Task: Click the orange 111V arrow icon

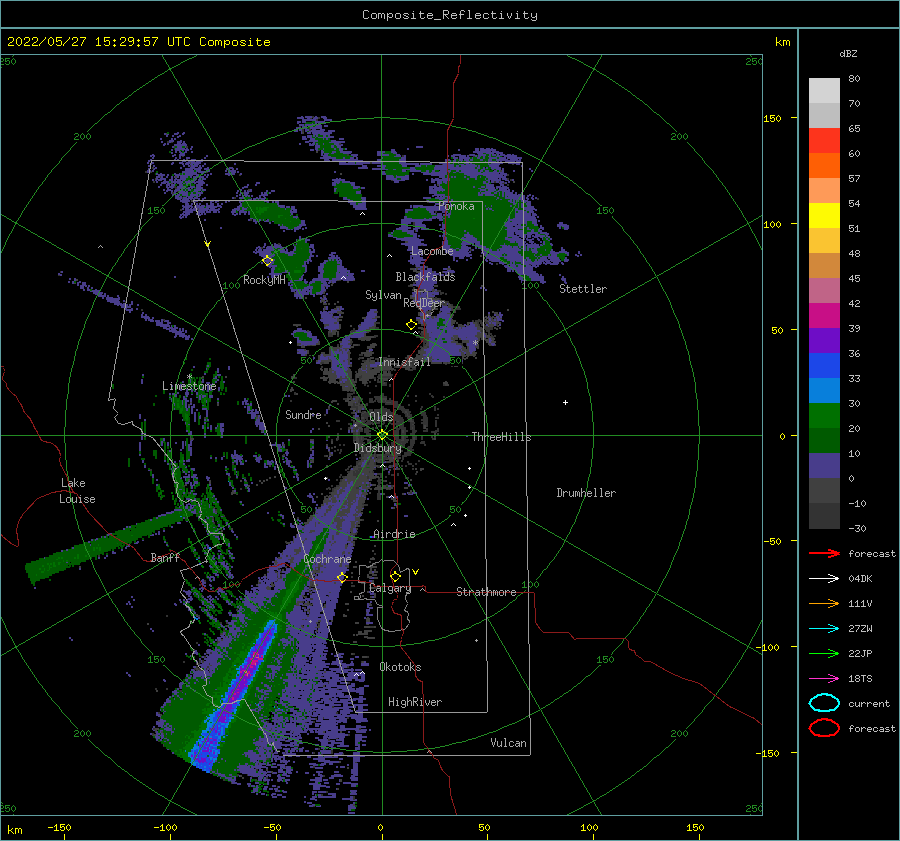Action: click(824, 603)
